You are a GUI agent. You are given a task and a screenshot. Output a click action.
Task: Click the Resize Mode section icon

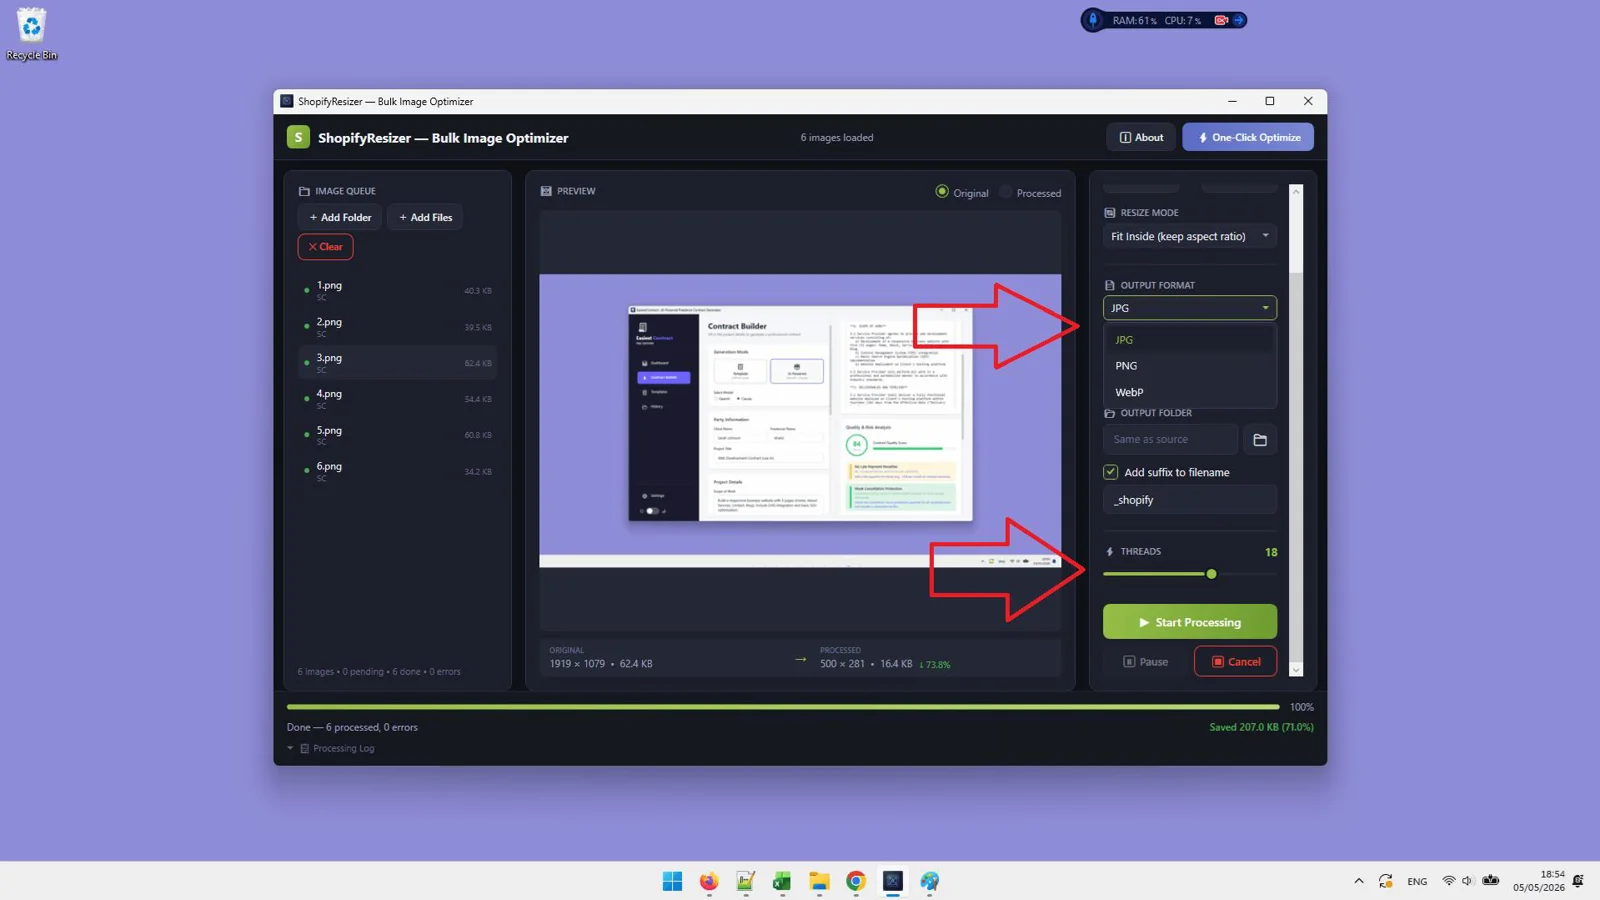[x=1109, y=213]
